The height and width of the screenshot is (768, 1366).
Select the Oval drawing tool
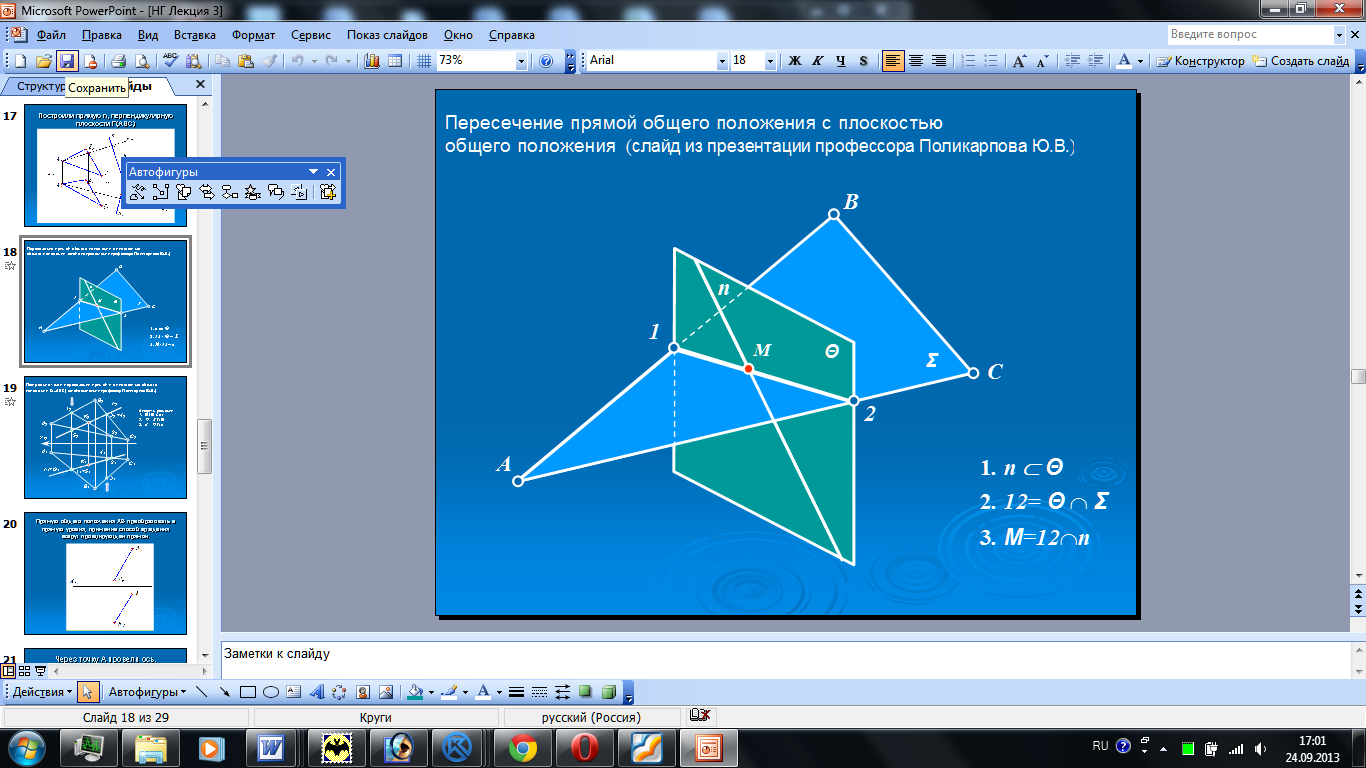270,692
